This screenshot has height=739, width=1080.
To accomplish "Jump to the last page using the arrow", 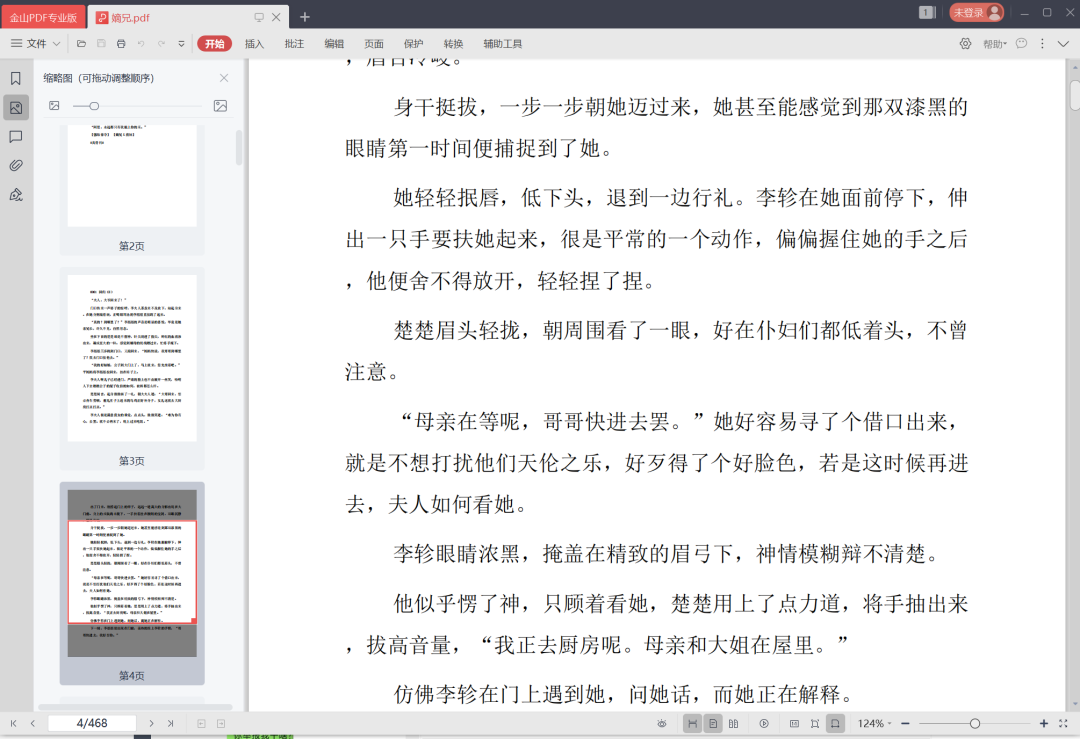I will (x=171, y=723).
